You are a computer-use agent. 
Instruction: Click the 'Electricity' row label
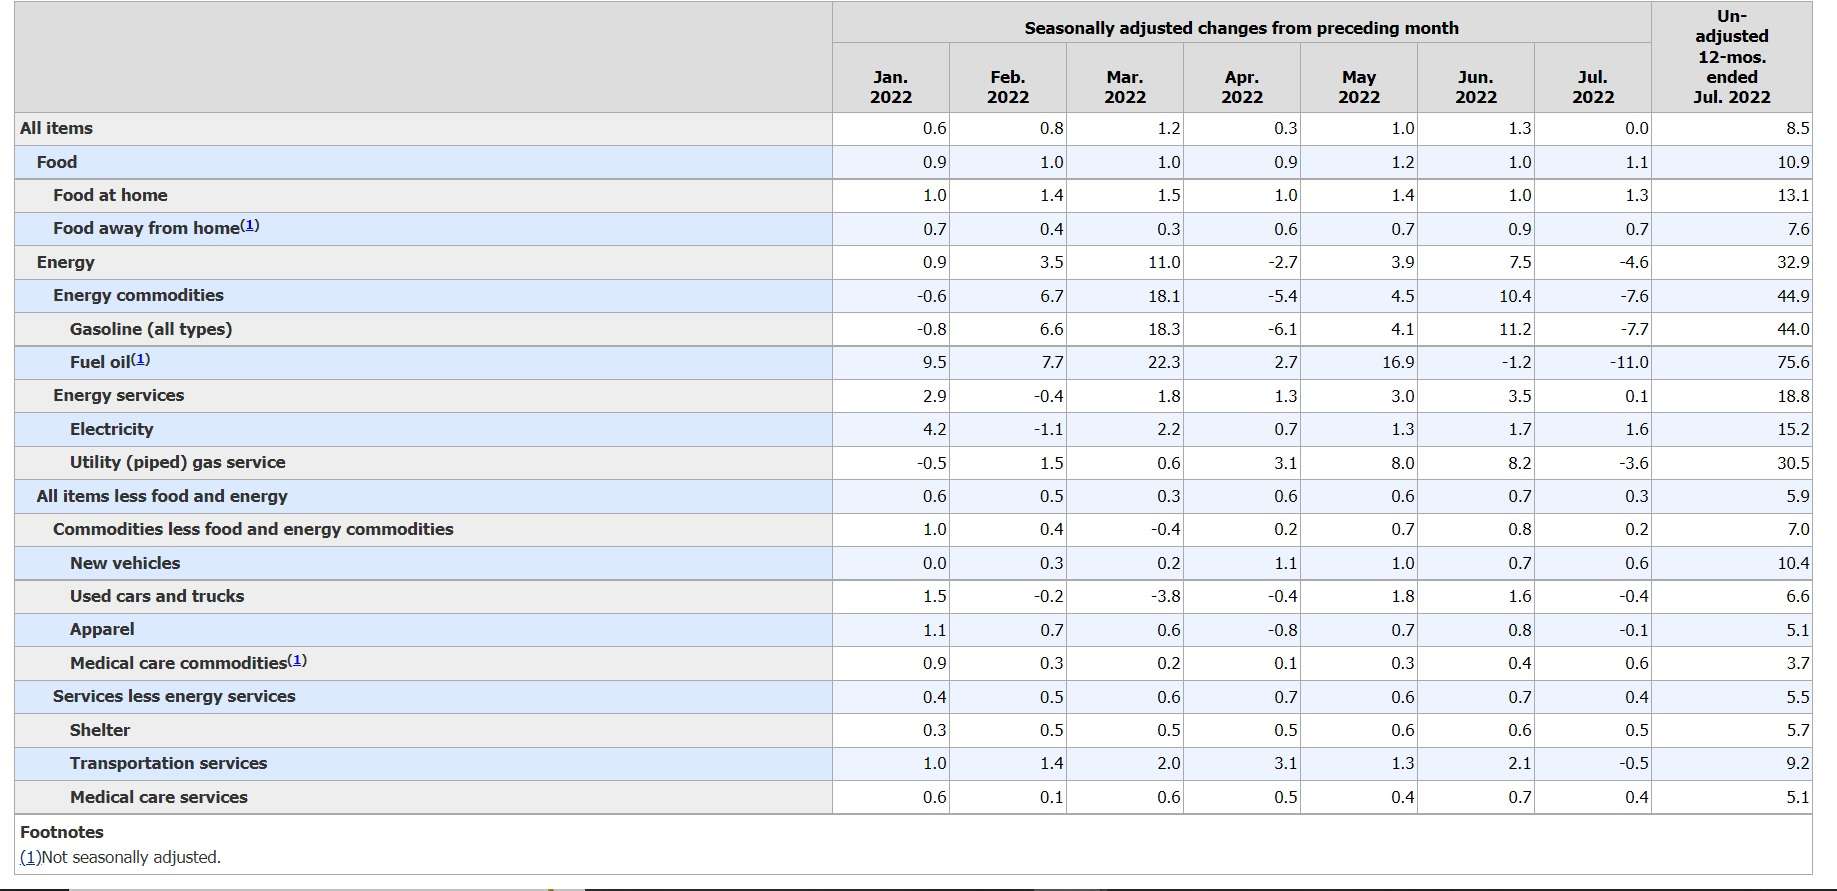click(x=111, y=429)
